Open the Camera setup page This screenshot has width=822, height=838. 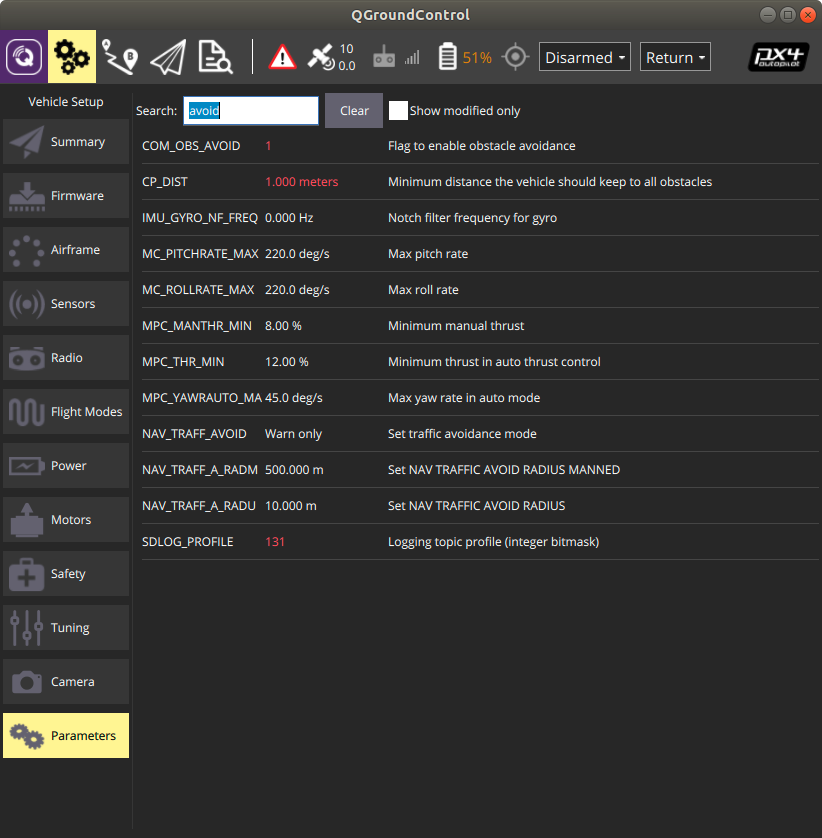[x=66, y=681]
